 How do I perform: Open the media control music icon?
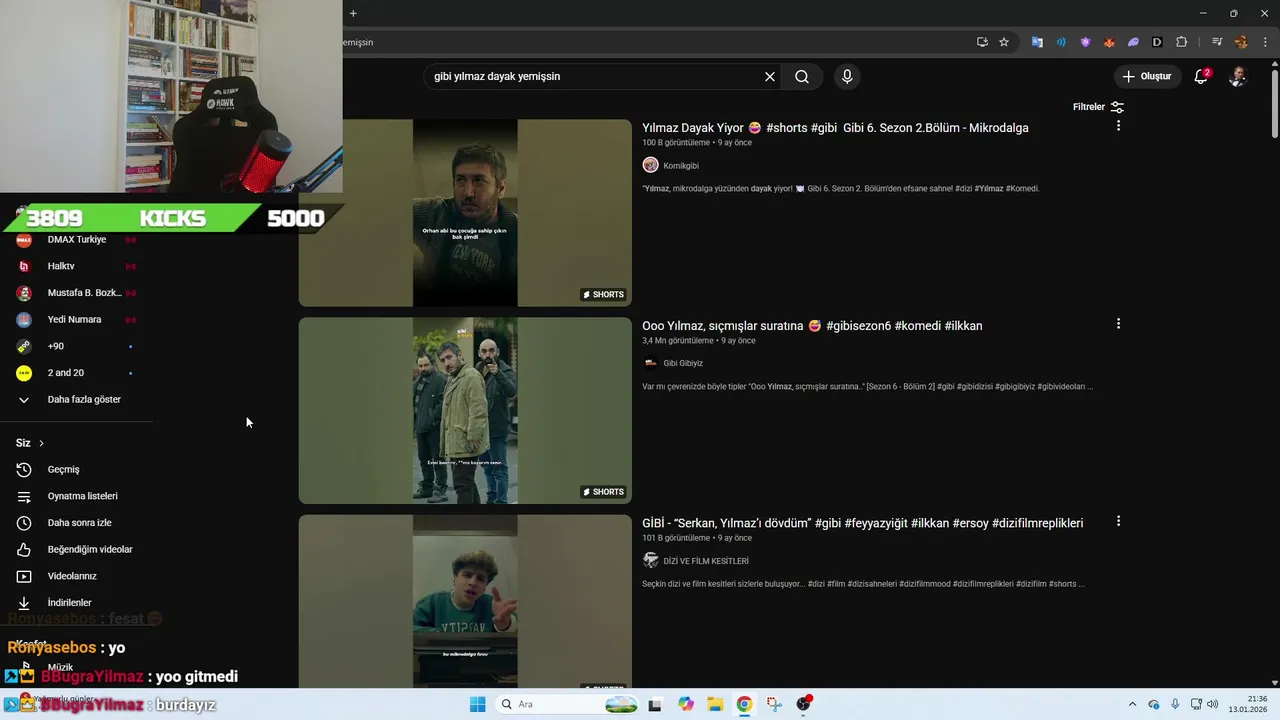pyautogui.click(x=1217, y=42)
